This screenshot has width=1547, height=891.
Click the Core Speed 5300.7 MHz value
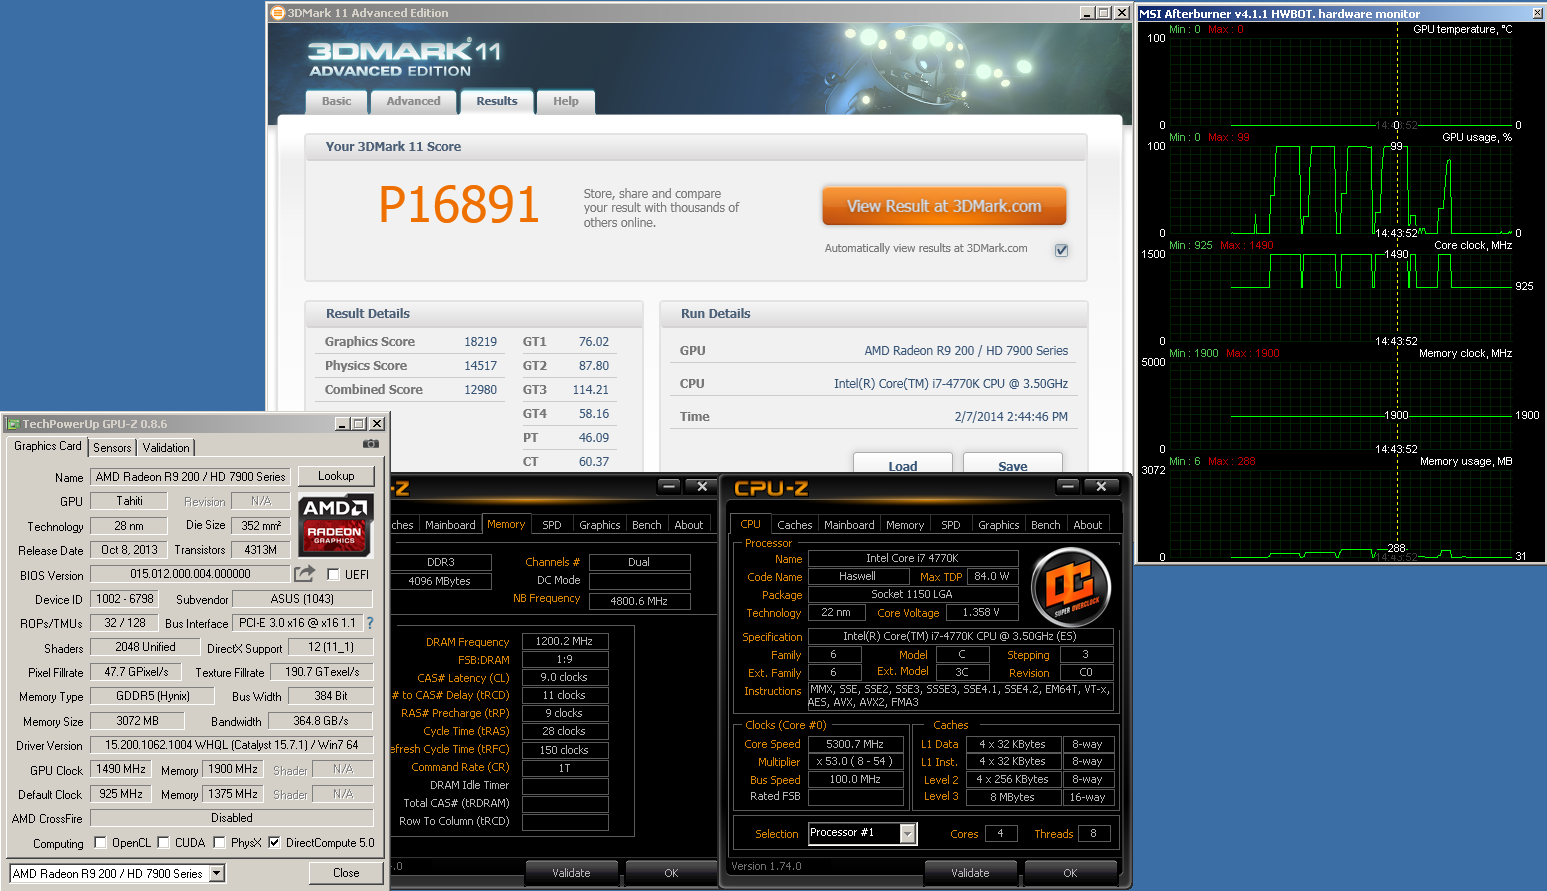click(x=855, y=744)
